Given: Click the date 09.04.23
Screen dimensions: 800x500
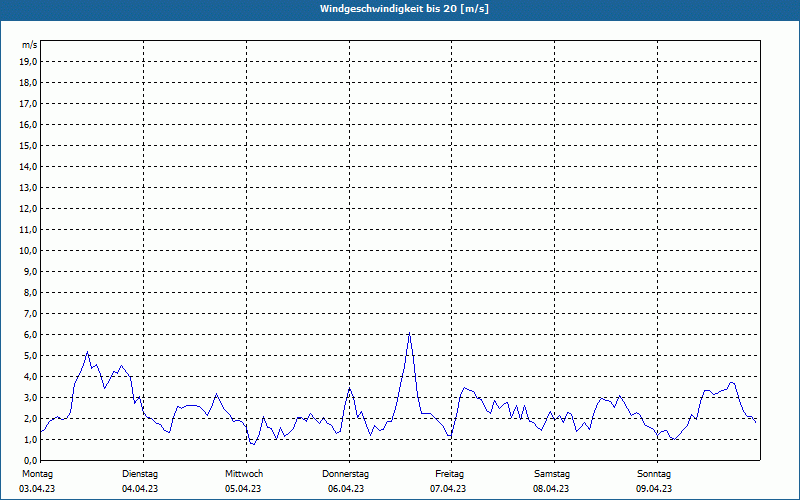Looking at the screenshot, I should [x=654, y=489].
